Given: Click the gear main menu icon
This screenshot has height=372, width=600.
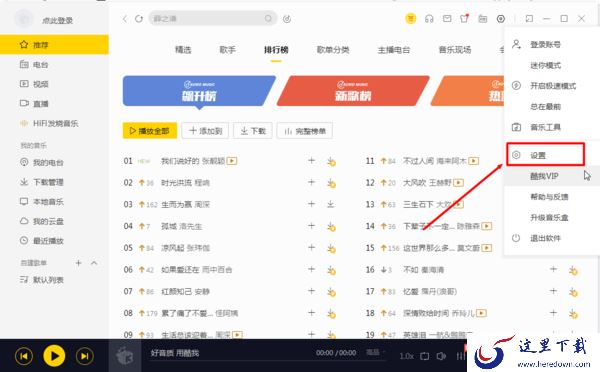Looking at the screenshot, I should pos(501,18).
